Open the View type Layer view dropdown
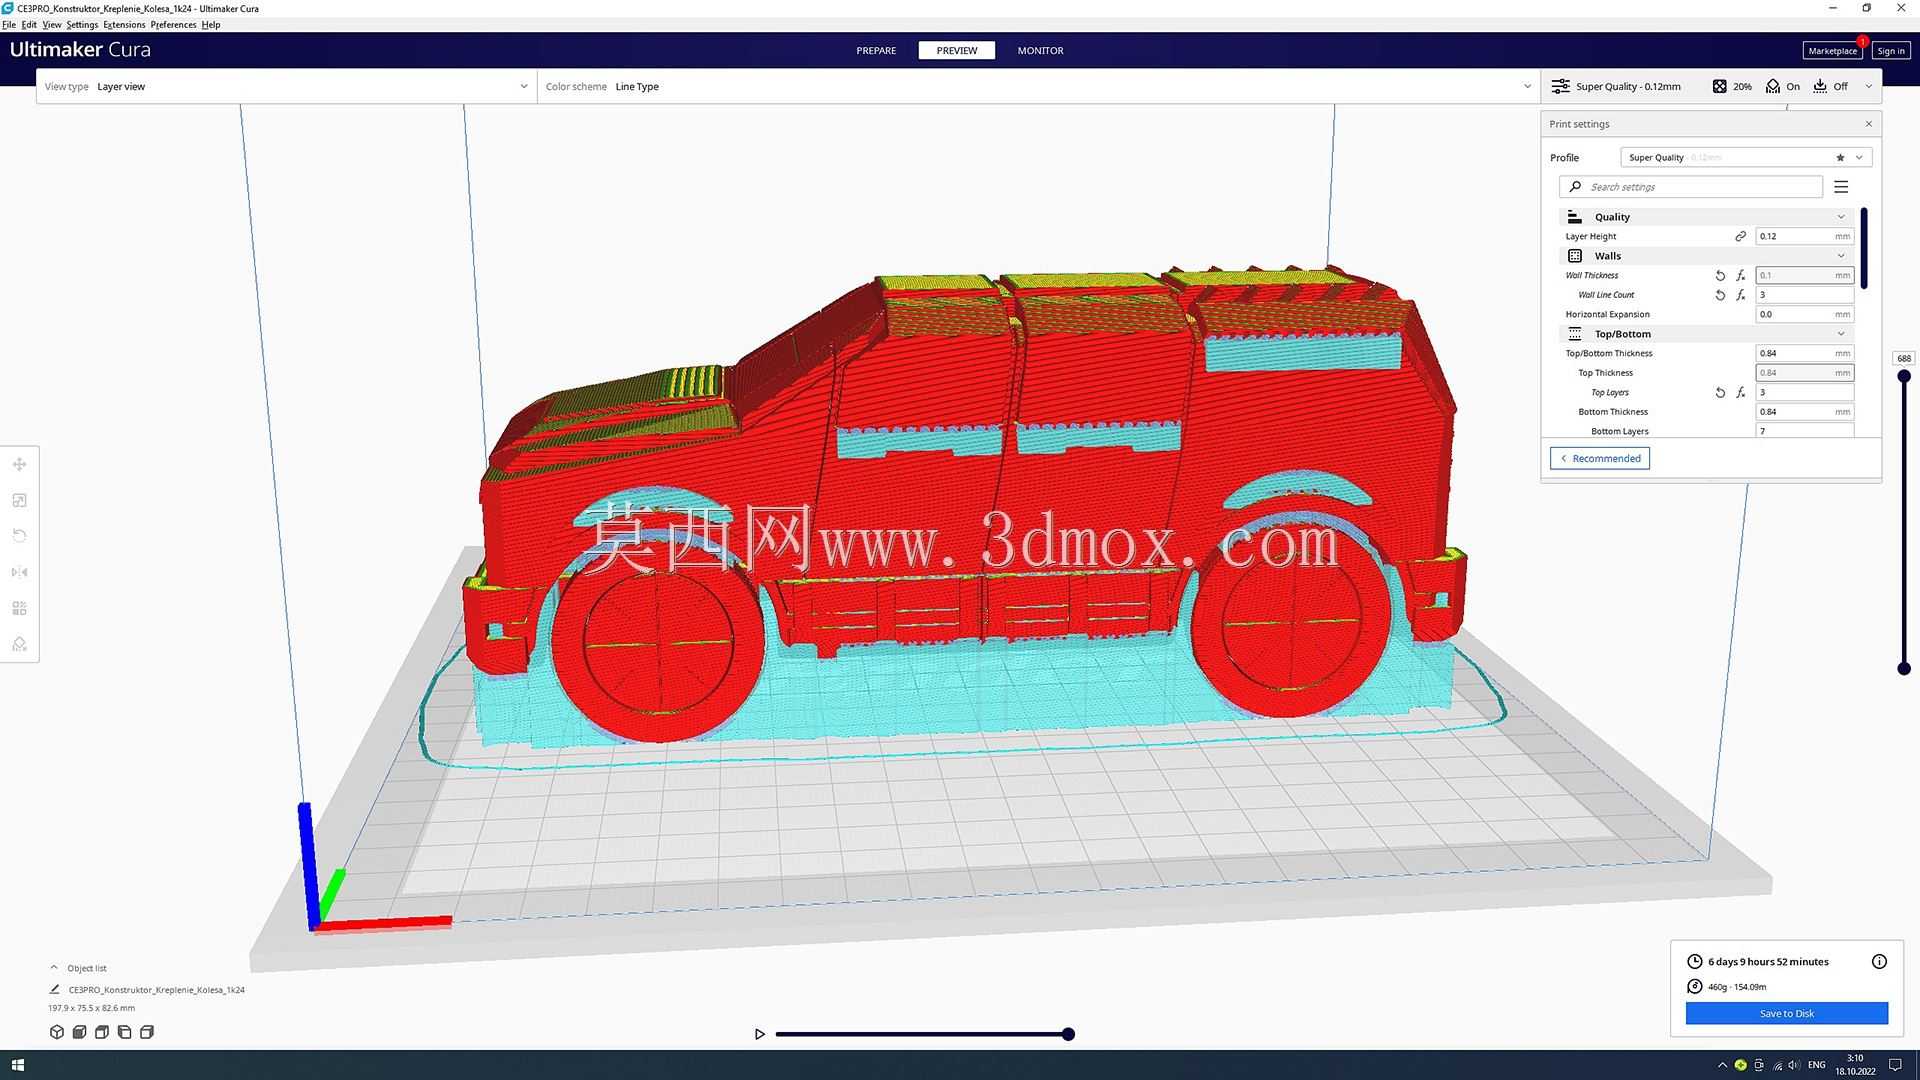Screen dimensions: 1920x1080 point(286,86)
